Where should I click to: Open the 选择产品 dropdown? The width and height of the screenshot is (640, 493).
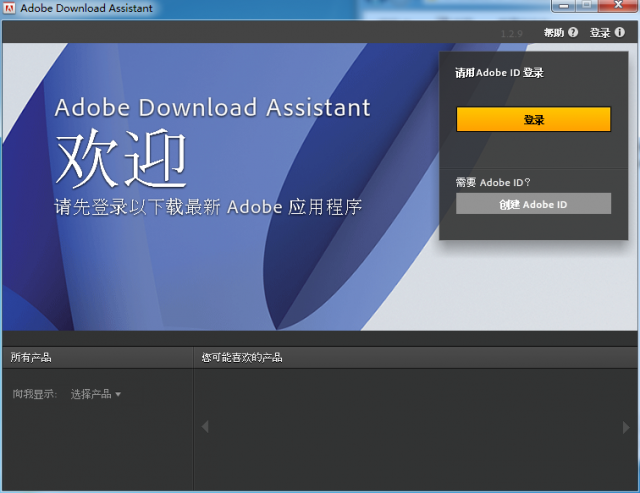click(96, 394)
